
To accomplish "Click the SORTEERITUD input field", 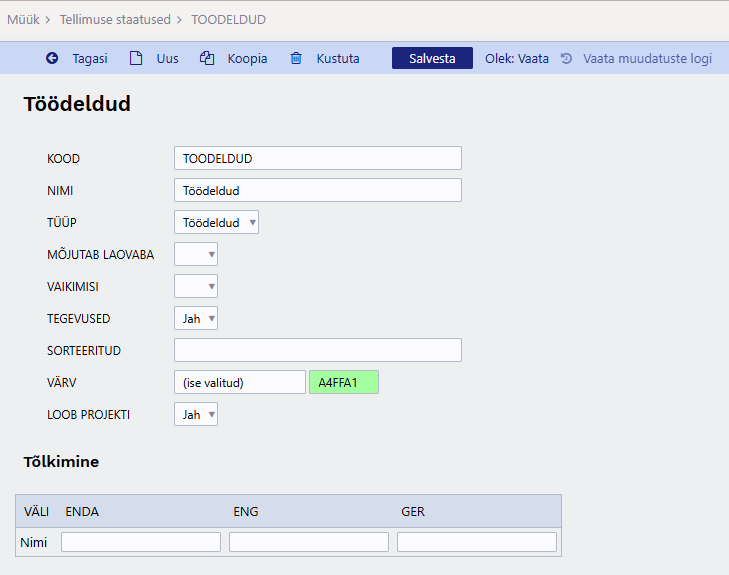I will (317, 350).
